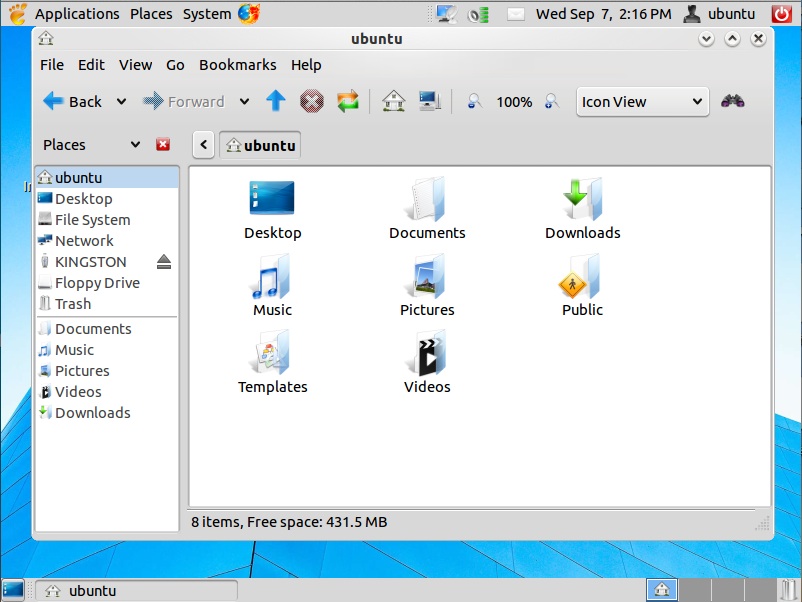Open the Back history dropdown arrow
The height and width of the screenshot is (602, 802).
[x=121, y=101]
